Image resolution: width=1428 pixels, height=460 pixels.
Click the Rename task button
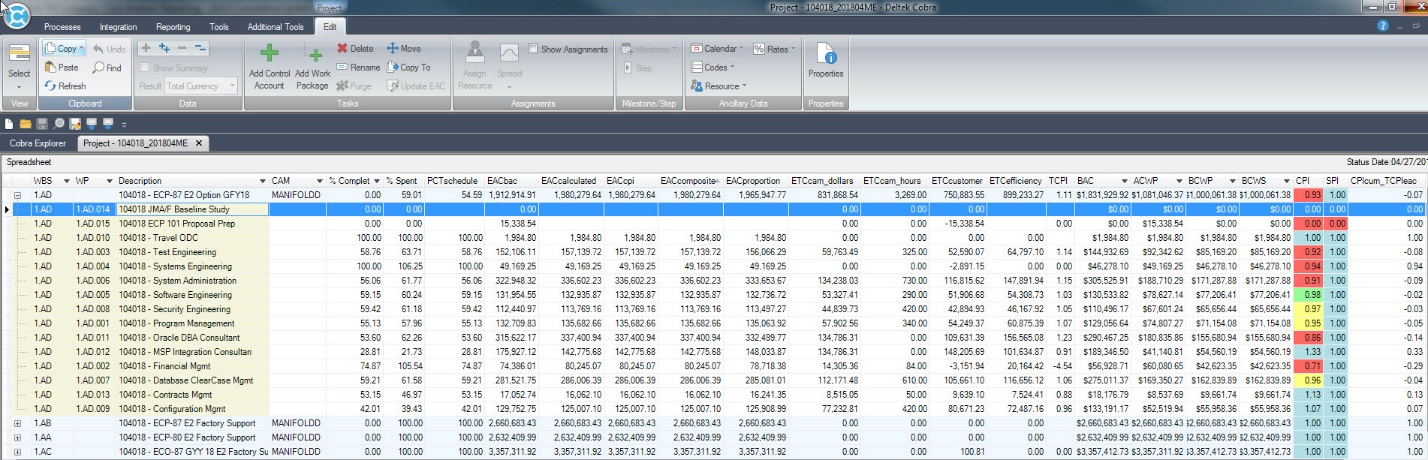point(358,67)
